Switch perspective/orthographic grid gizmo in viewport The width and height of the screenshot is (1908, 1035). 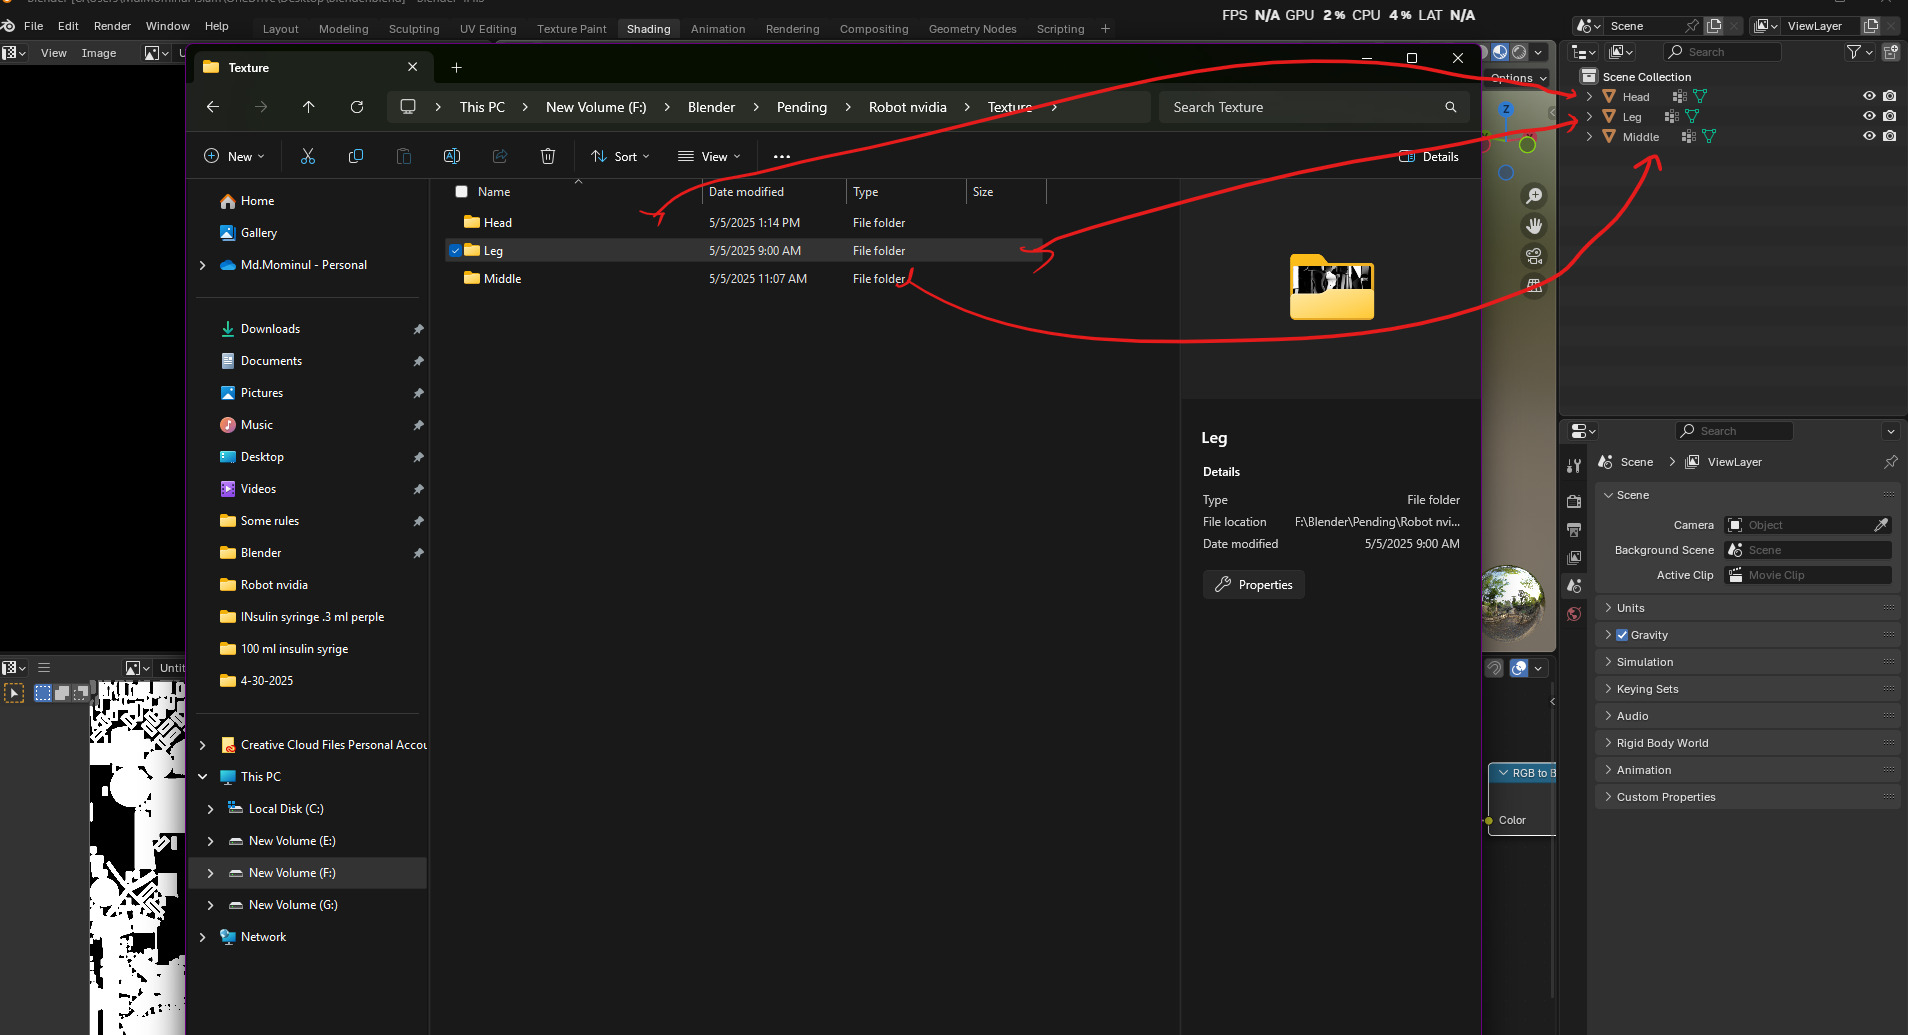(1534, 286)
